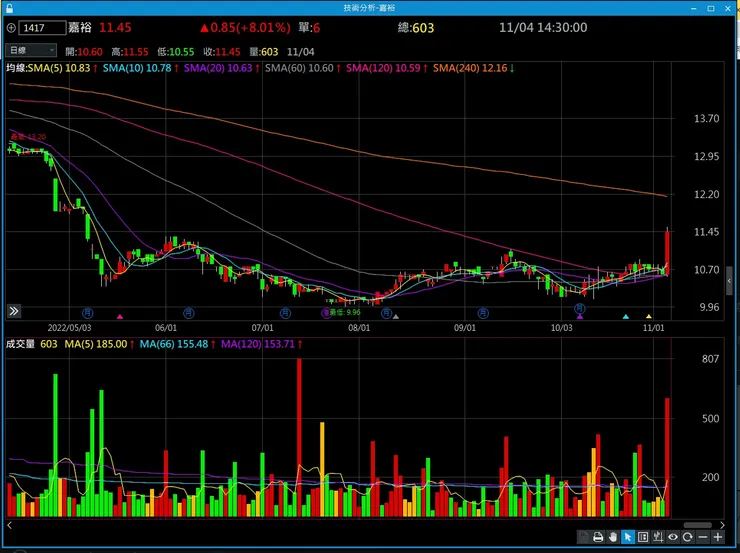740x553 pixels.
Task: Click the 低:10.55 low price
Action: tap(176, 52)
